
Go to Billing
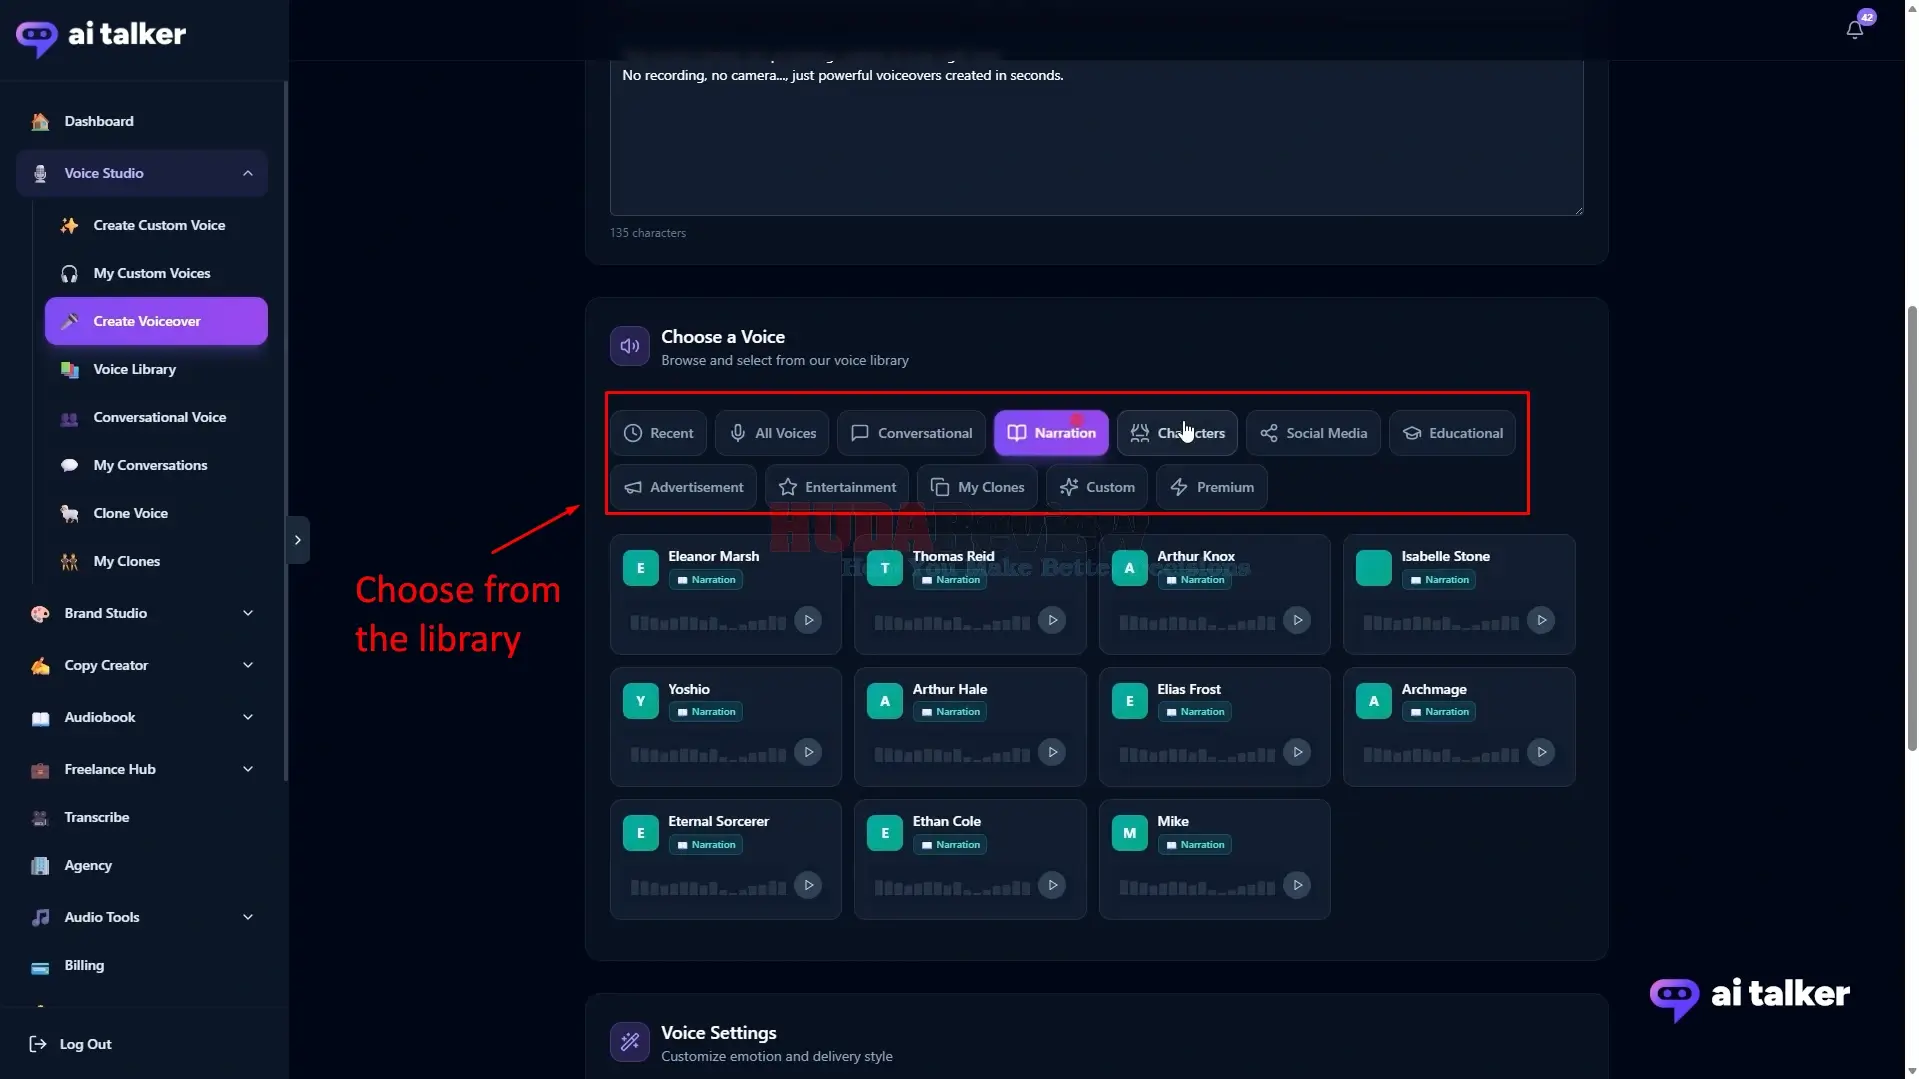pos(142,965)
